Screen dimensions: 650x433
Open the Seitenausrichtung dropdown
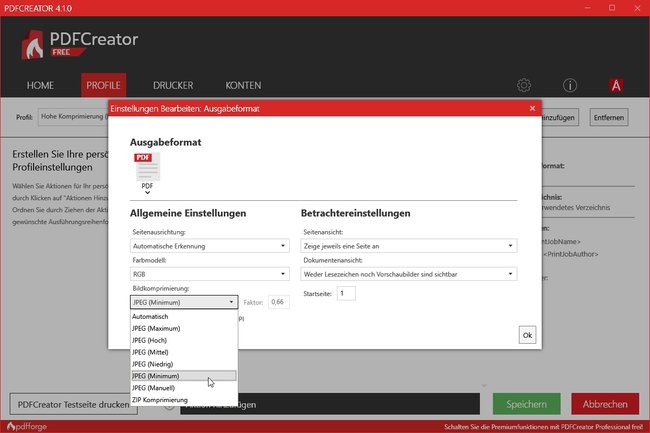(x=209, y=246)
